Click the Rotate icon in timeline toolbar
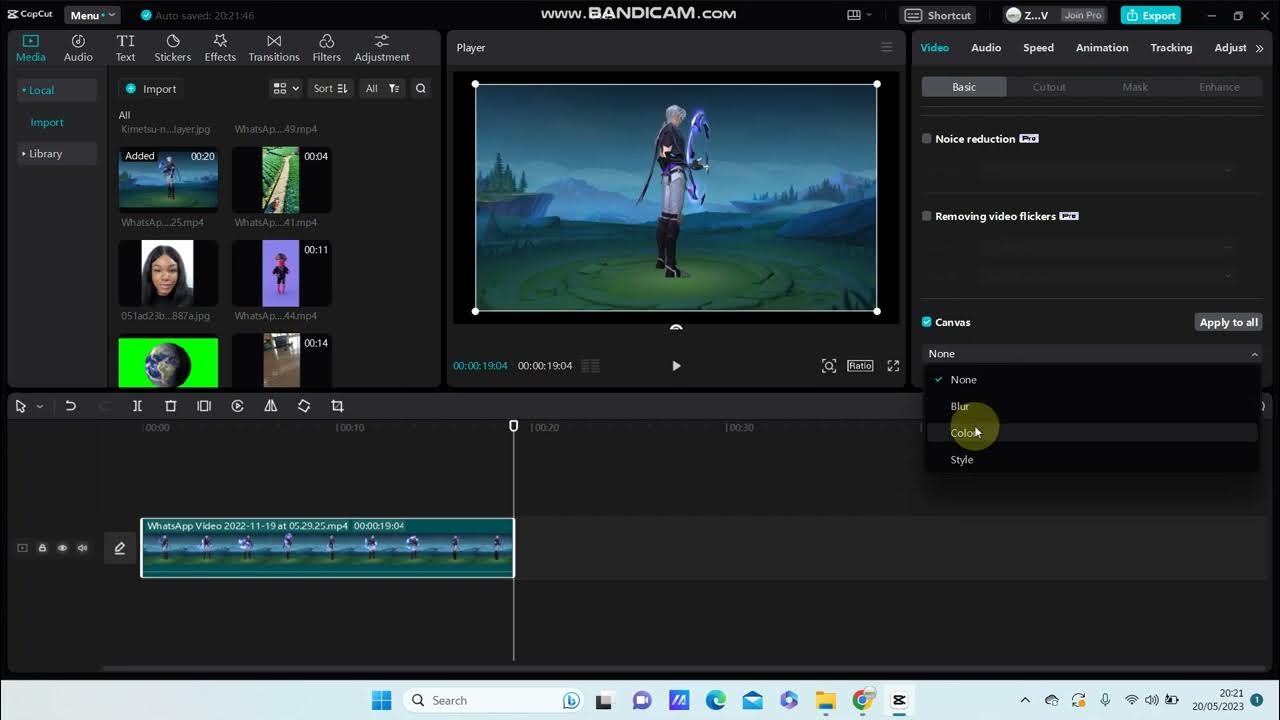Image resolution: width=1280 pixels, height=720 pixels. pyautogui.click(x=304, y=406)
